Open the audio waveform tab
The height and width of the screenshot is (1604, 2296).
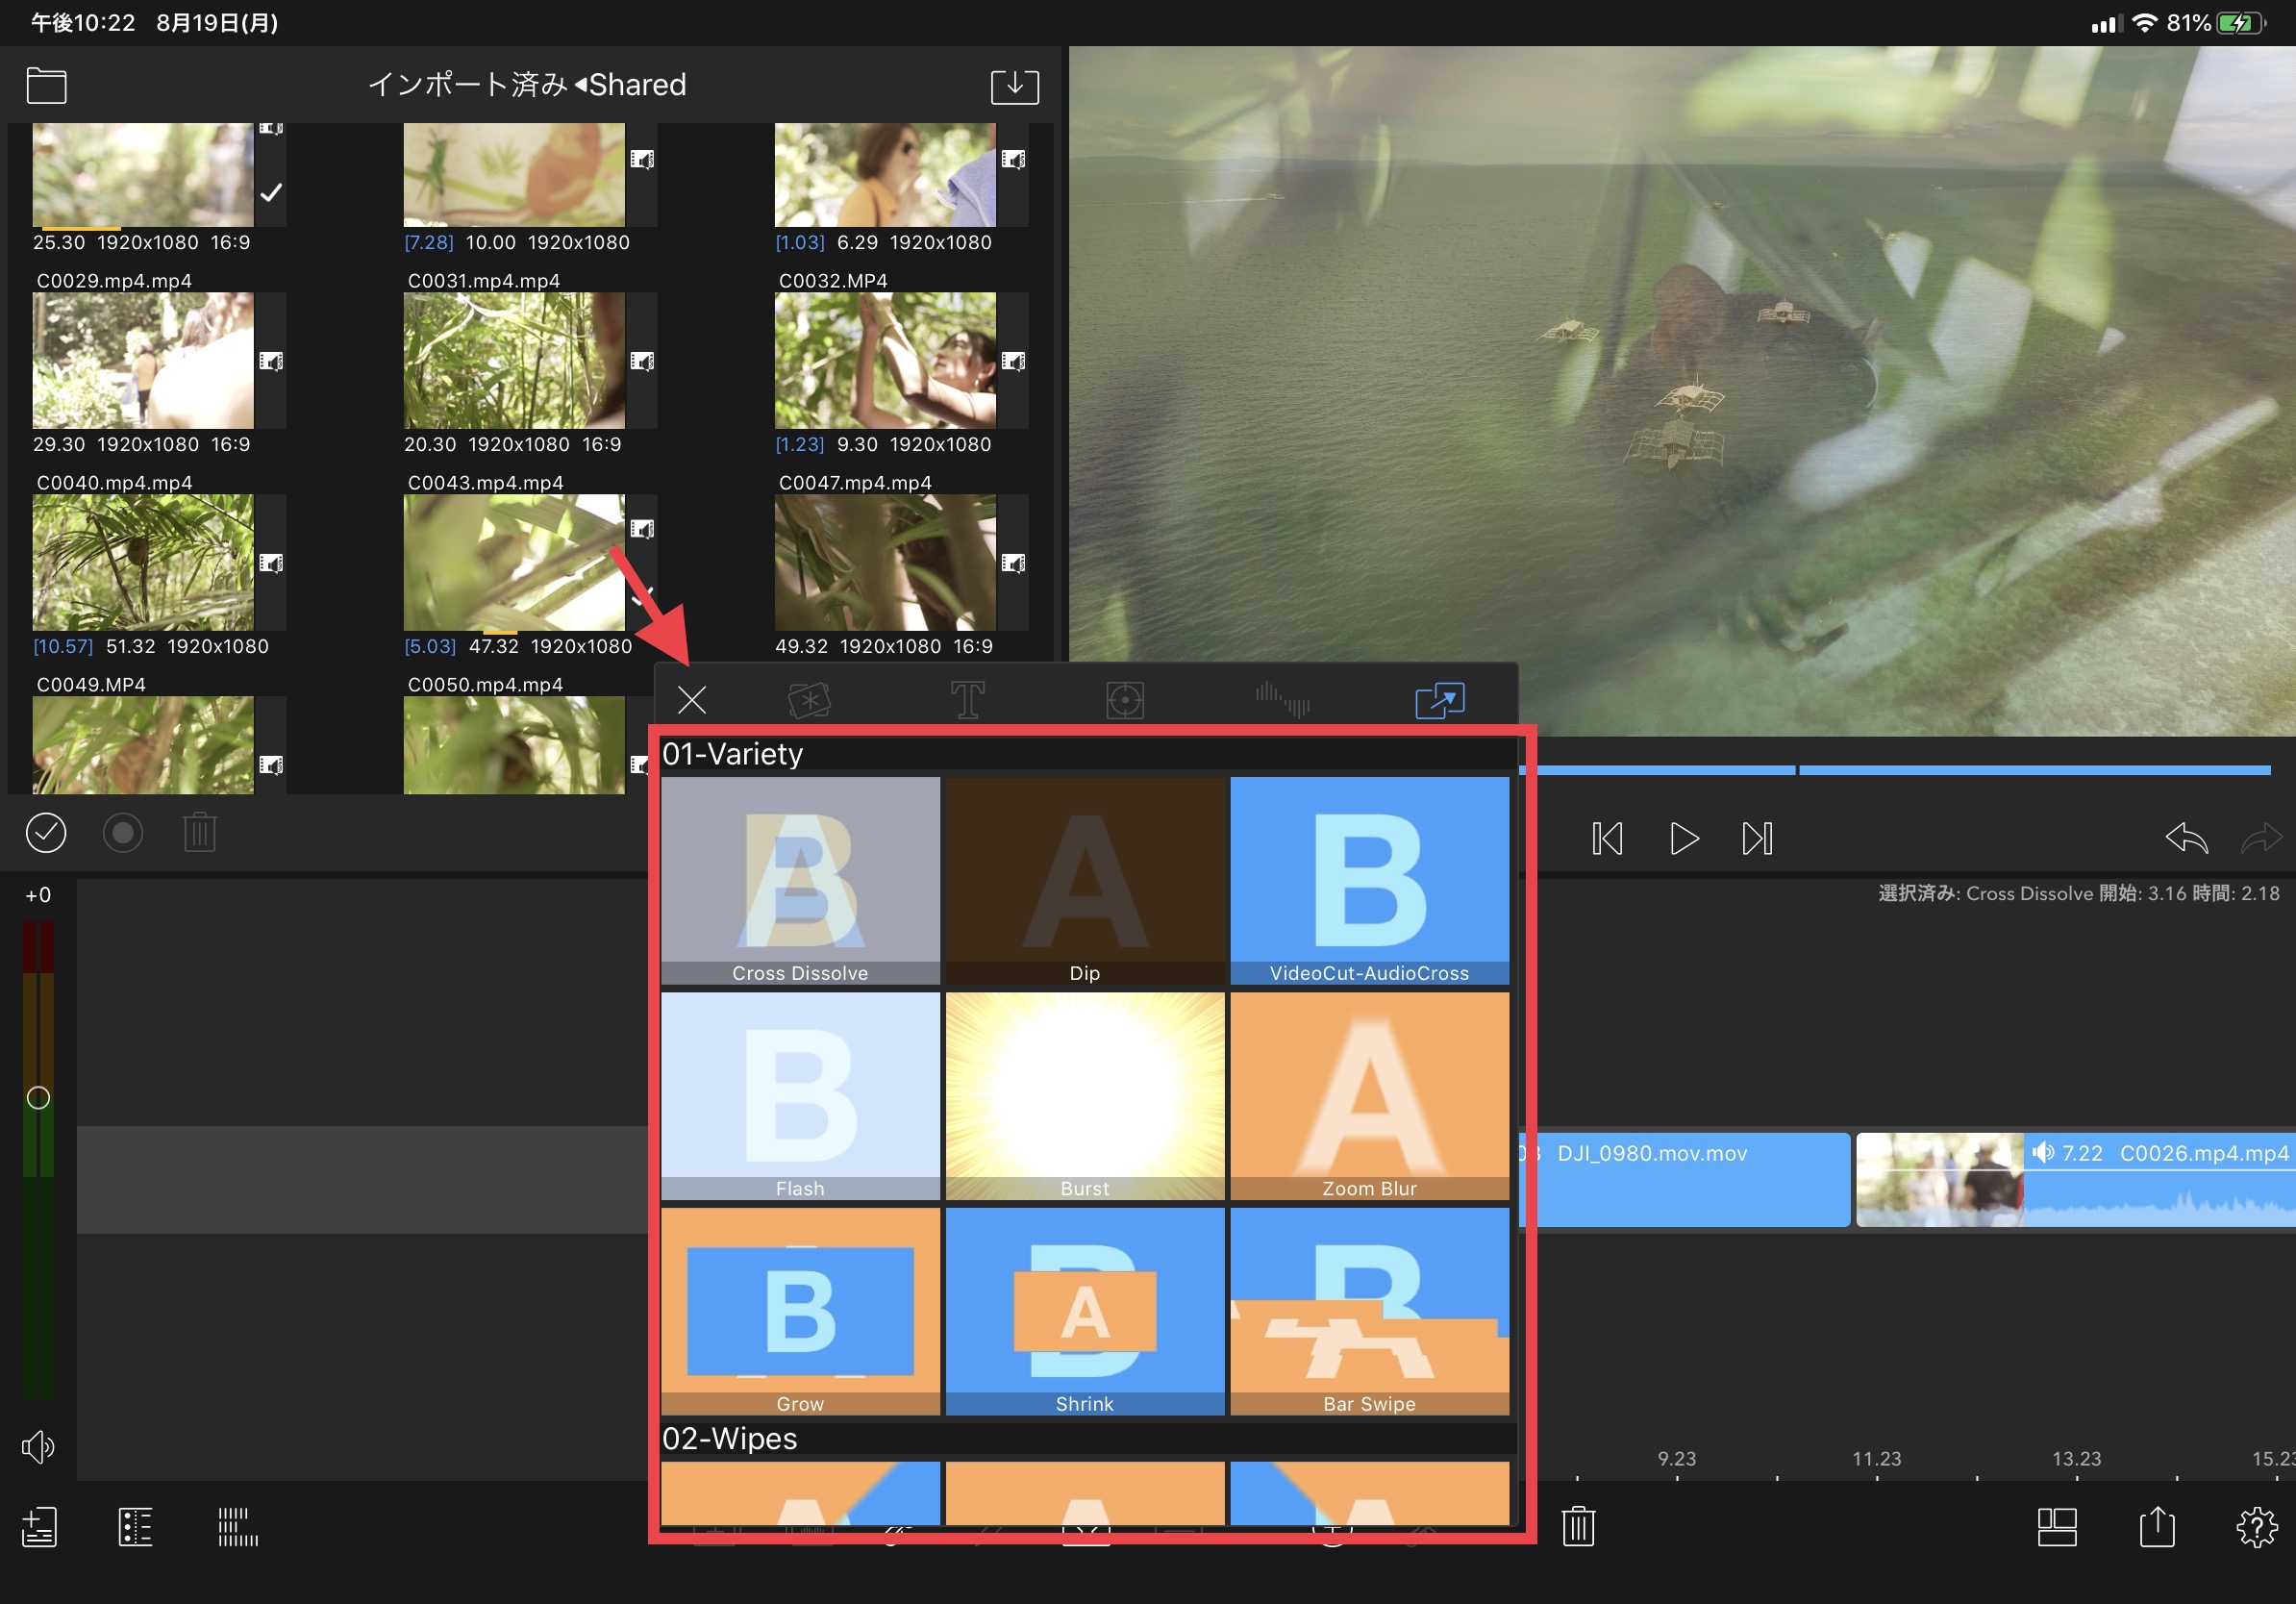tap(1282, 699)
